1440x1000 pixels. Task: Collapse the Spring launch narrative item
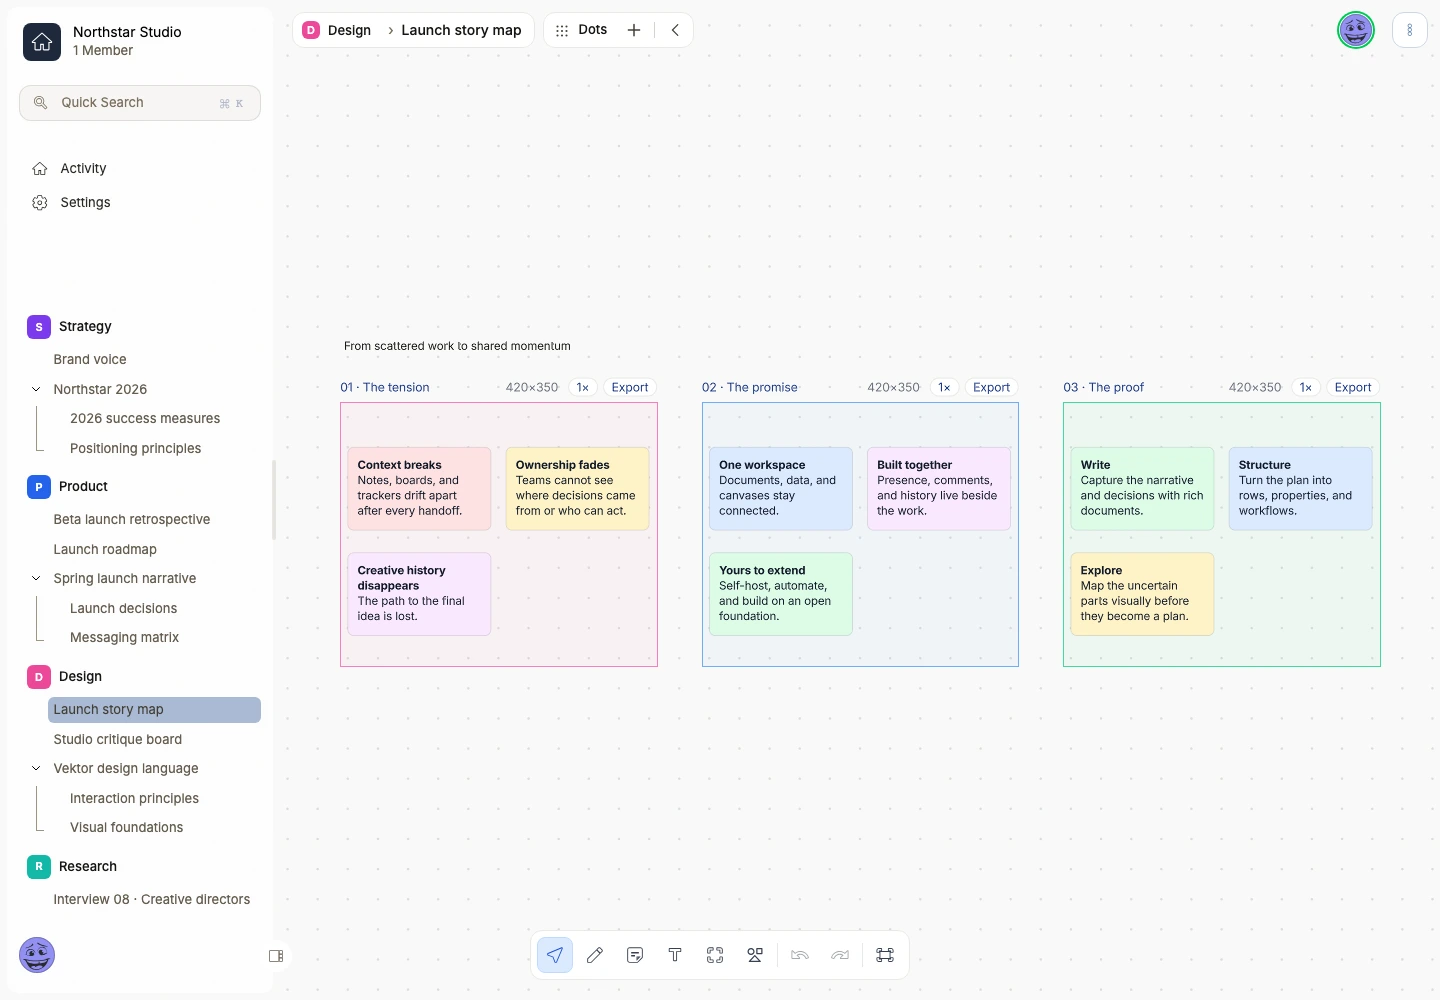[x=36, y=578]
